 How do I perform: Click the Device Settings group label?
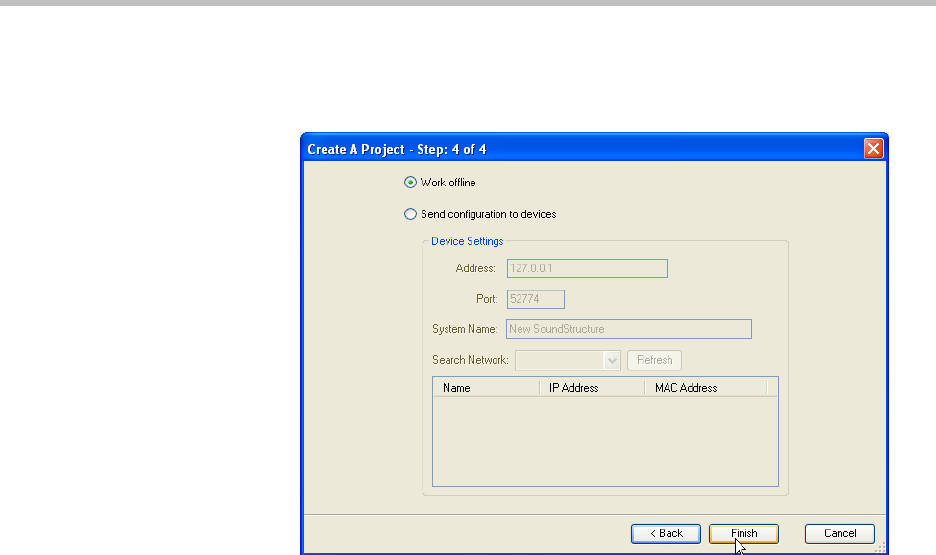(x=467, y=241)
